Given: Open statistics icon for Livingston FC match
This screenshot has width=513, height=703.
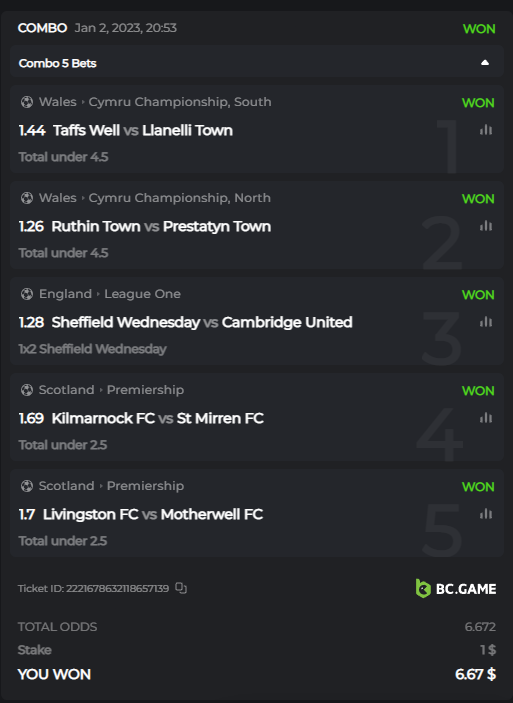Looking at the screenshot, I should pyautogui.click(x=486, y=514).
